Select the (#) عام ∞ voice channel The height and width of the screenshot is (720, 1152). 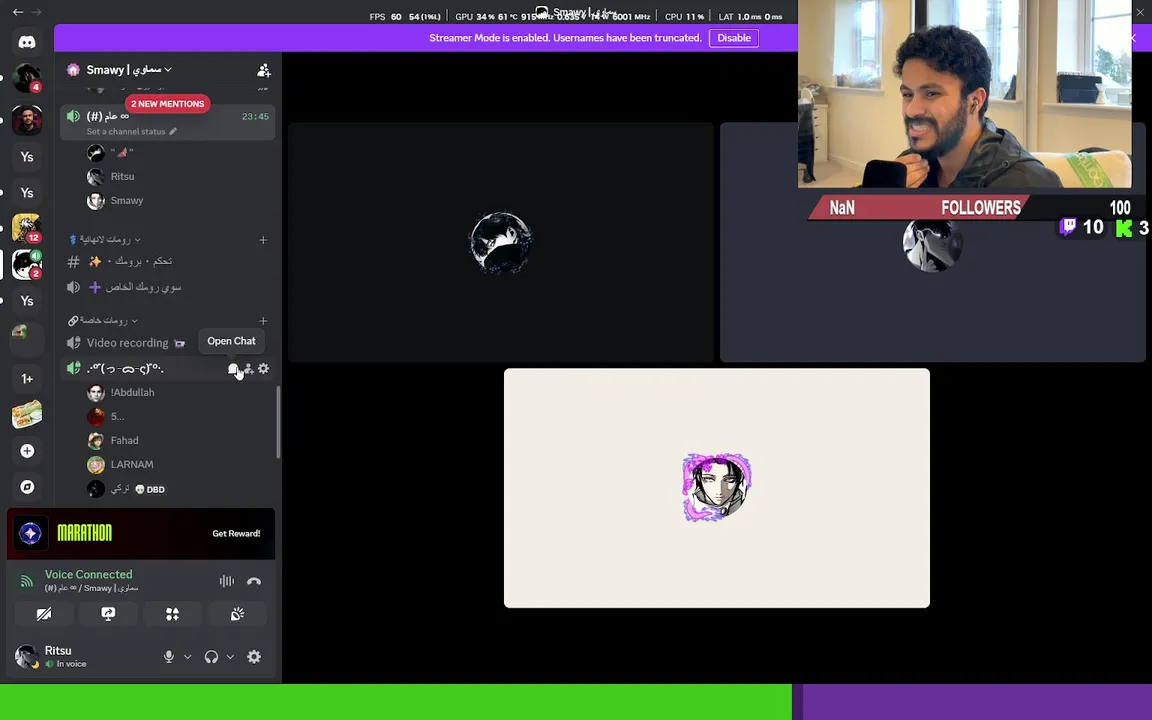168,122
